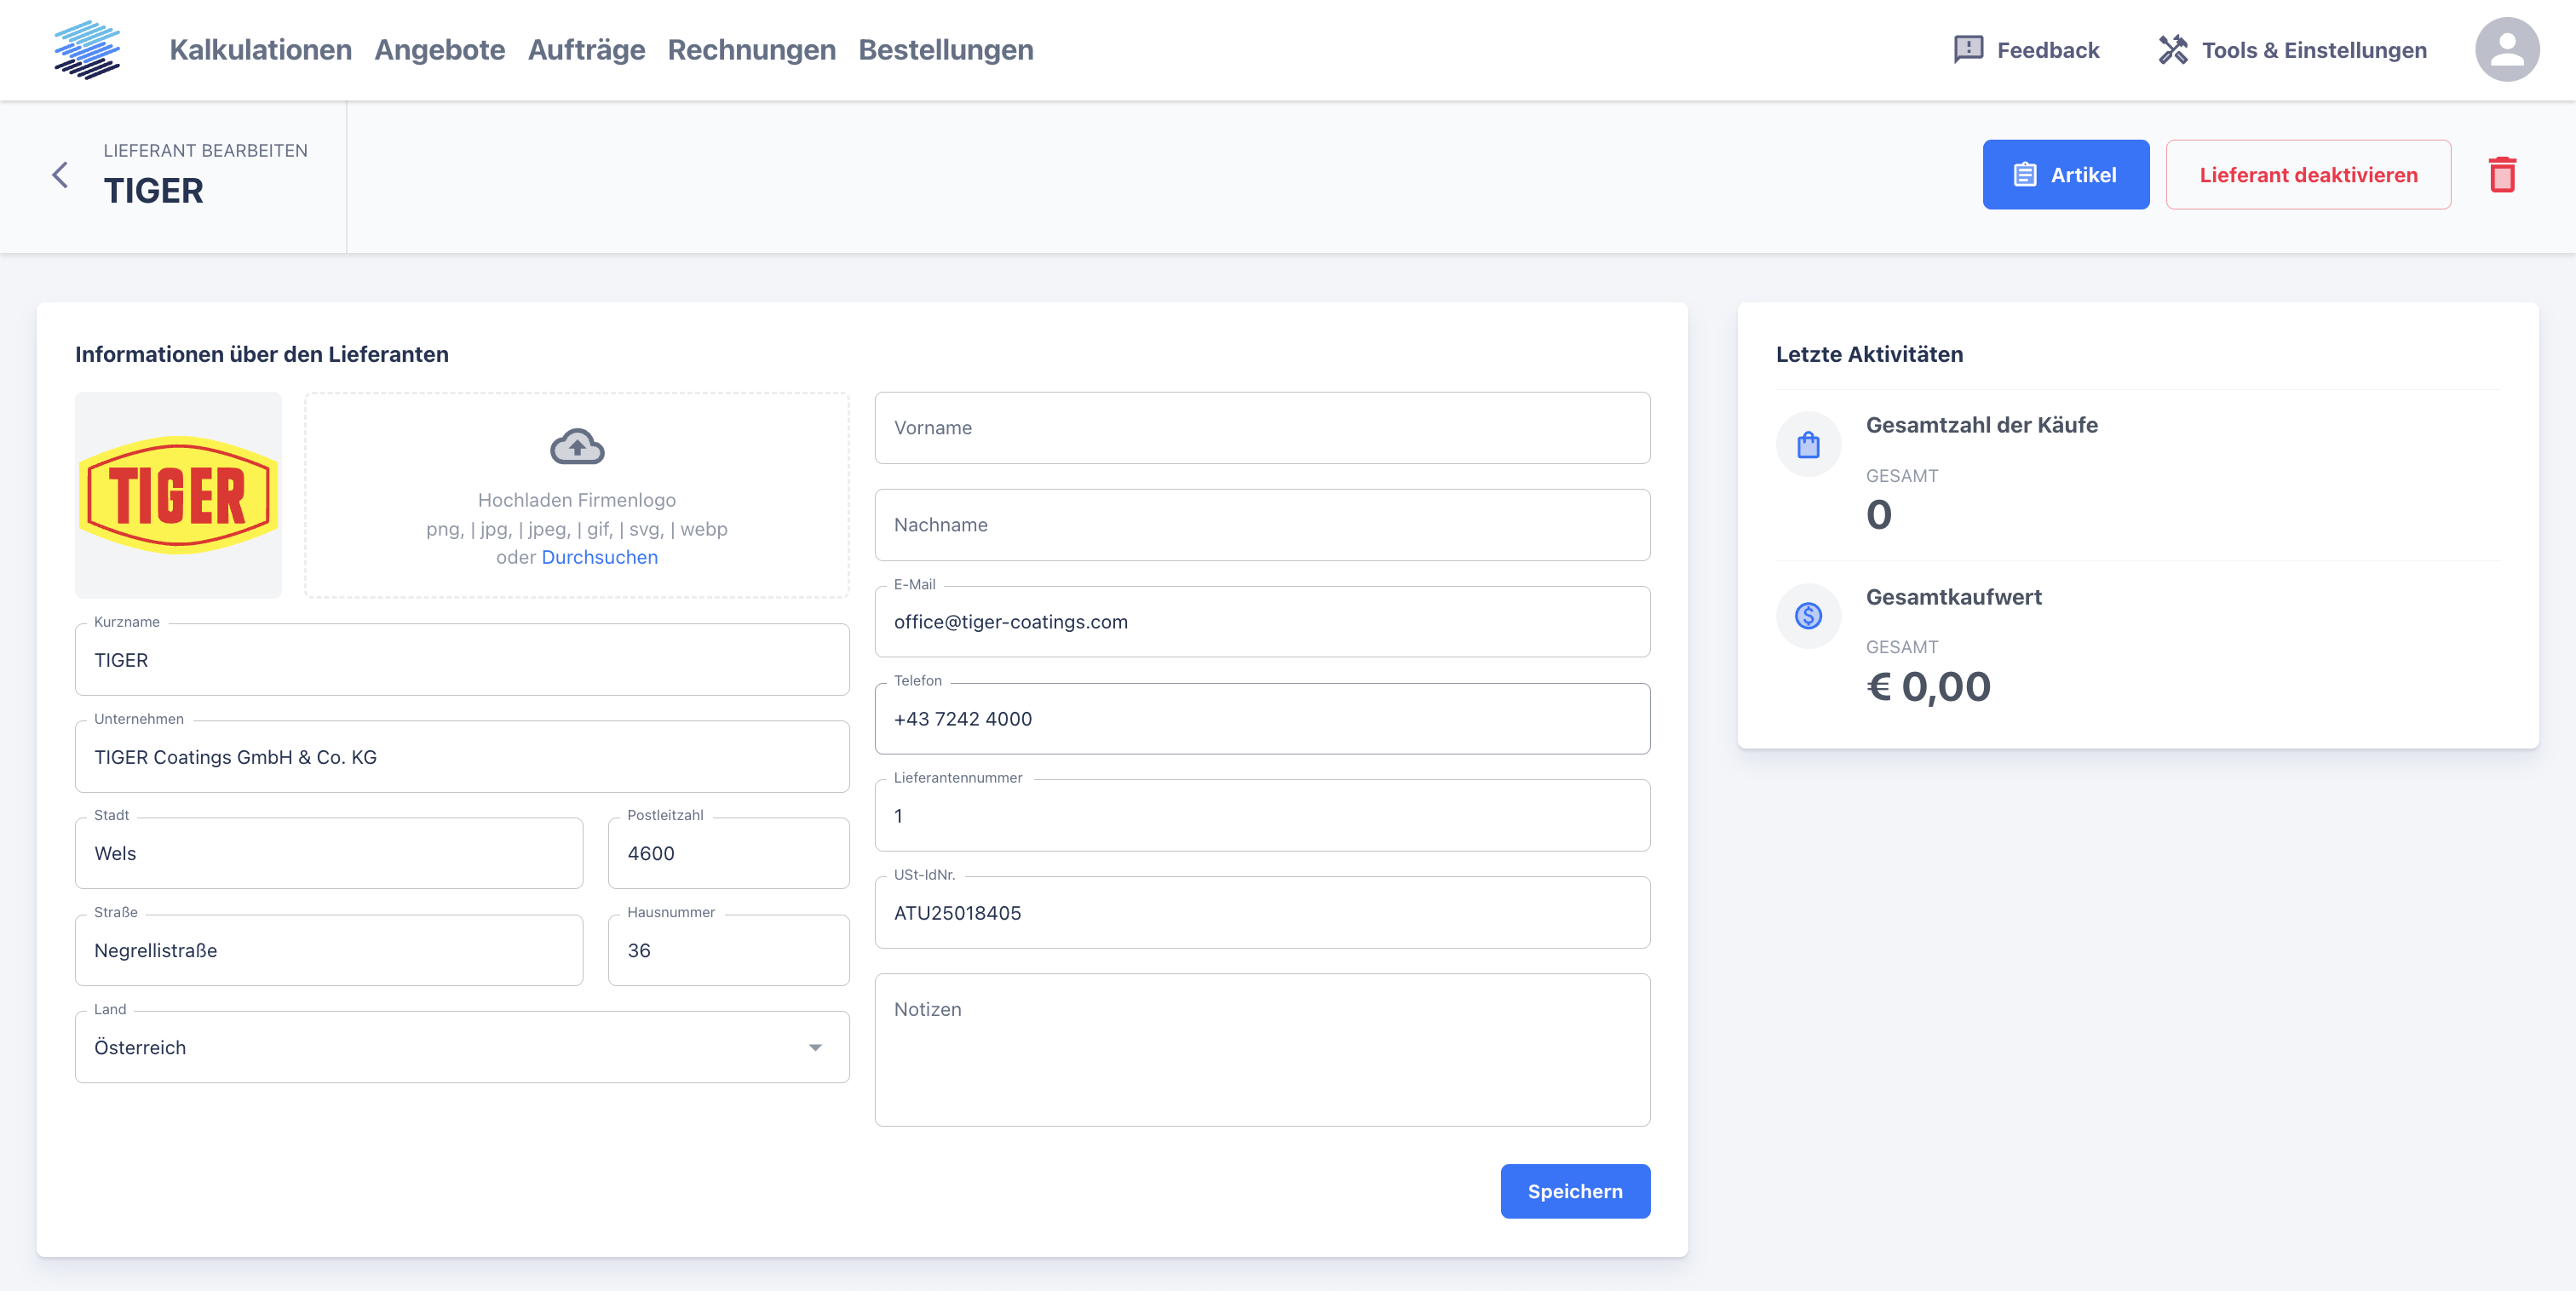Click the app logo in the header
The height and width of the screenshot is (1291, 2576).
point(87,49)
